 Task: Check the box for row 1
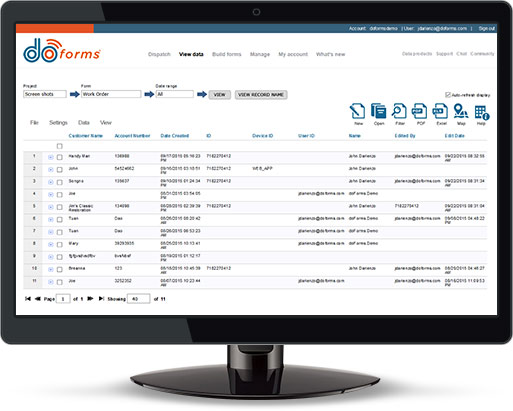click(x=60, y=157)
